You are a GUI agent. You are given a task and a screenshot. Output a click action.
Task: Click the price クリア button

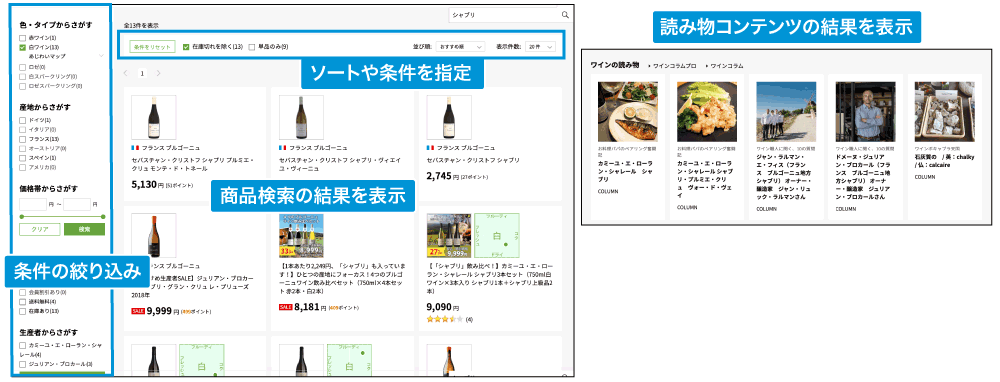tap(40, 230)
